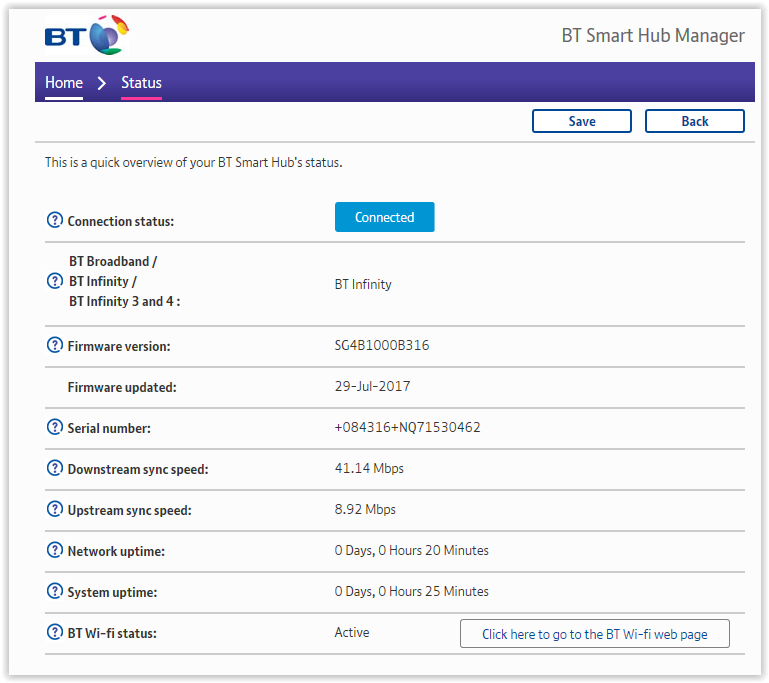Screen dimensions: 769x683
Task: Select firmware updated date 29-Jul-2017
Action: point(372,386)
